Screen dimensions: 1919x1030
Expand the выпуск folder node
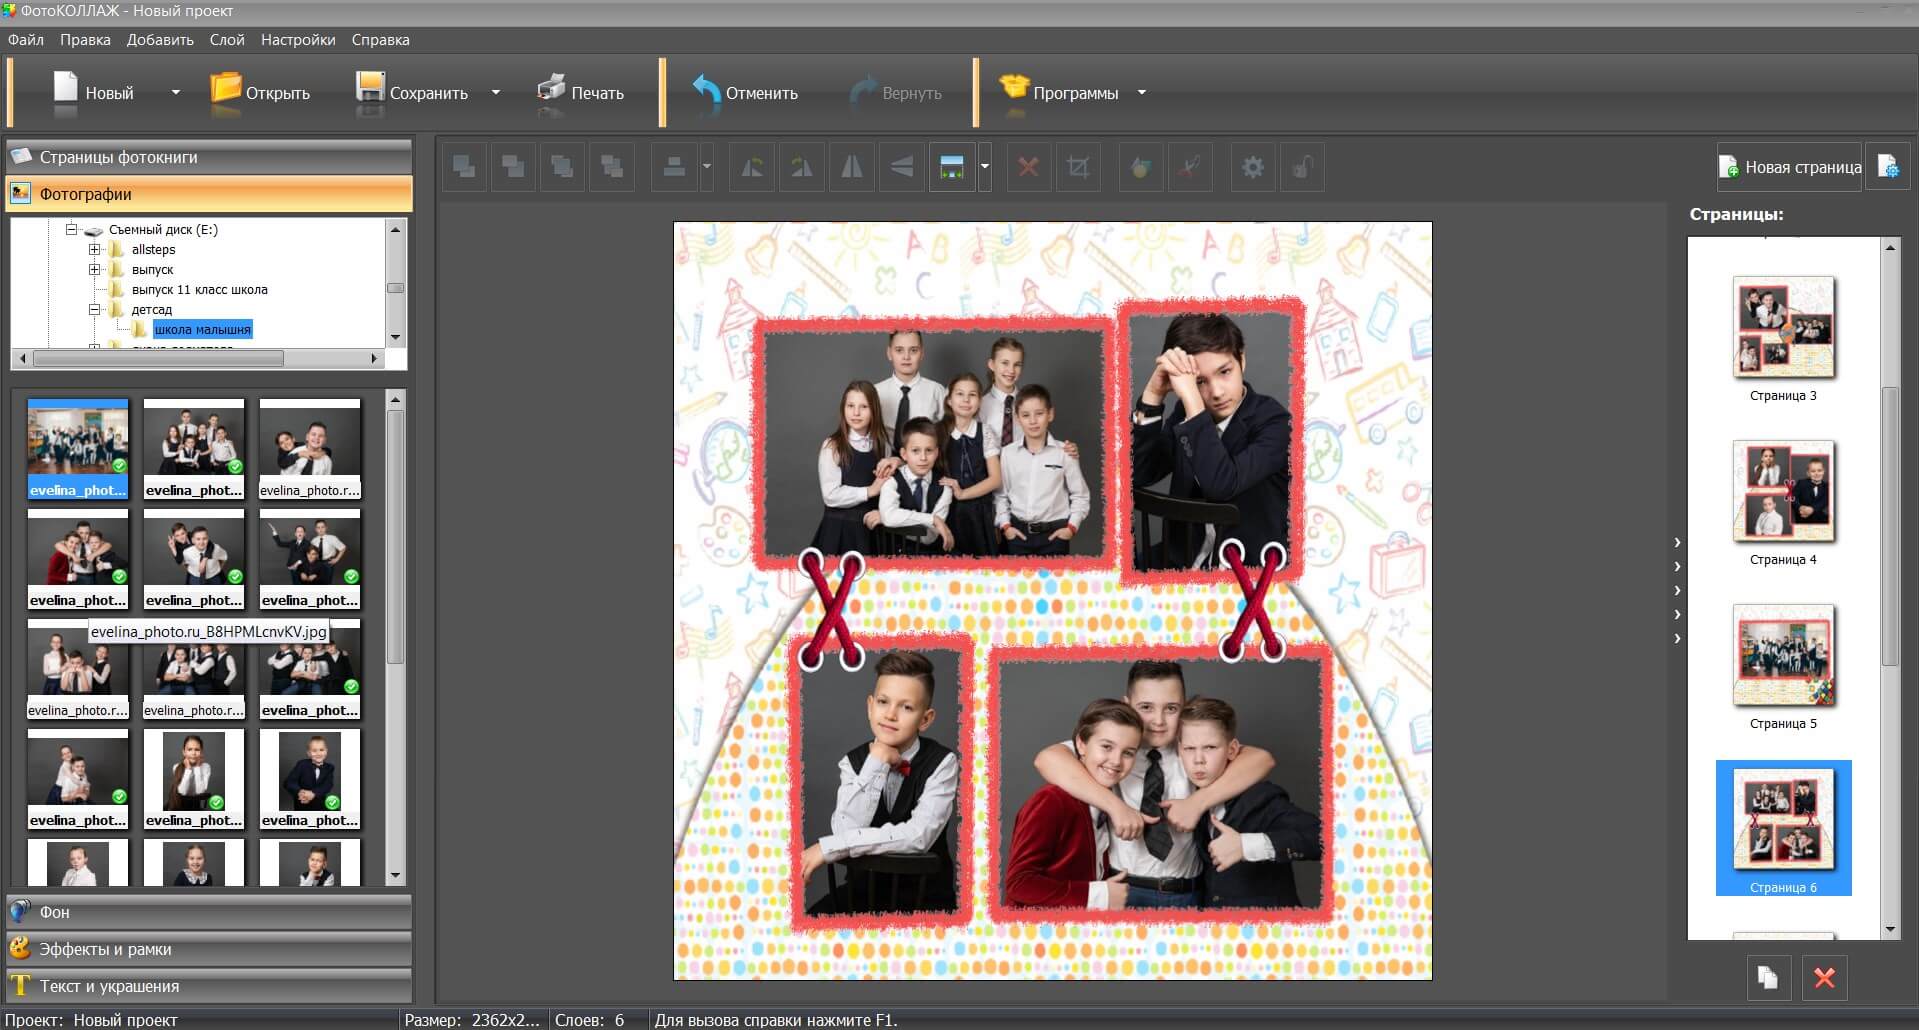95,269
